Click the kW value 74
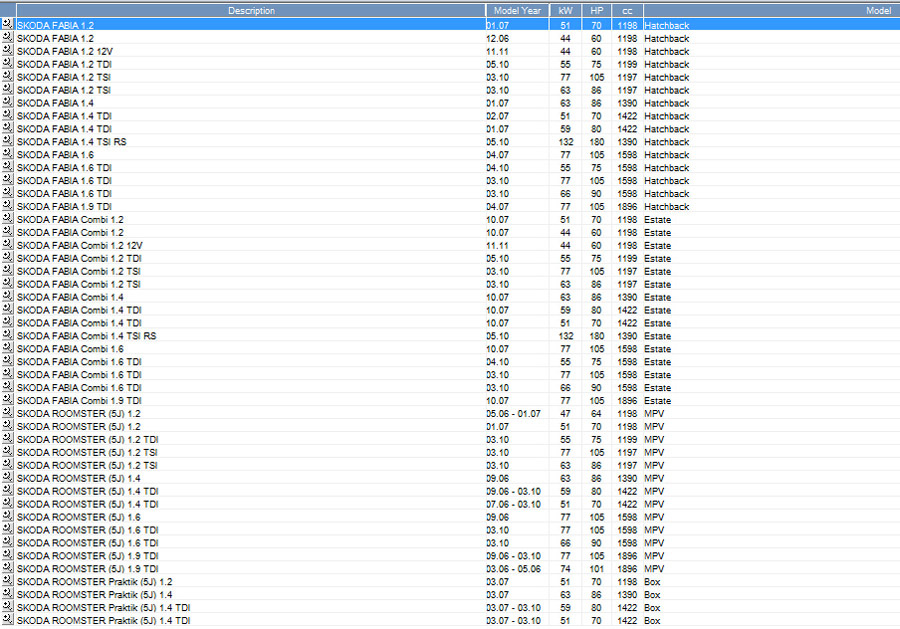The width and height of the screenshot is (900, 629). coord(565,569)
